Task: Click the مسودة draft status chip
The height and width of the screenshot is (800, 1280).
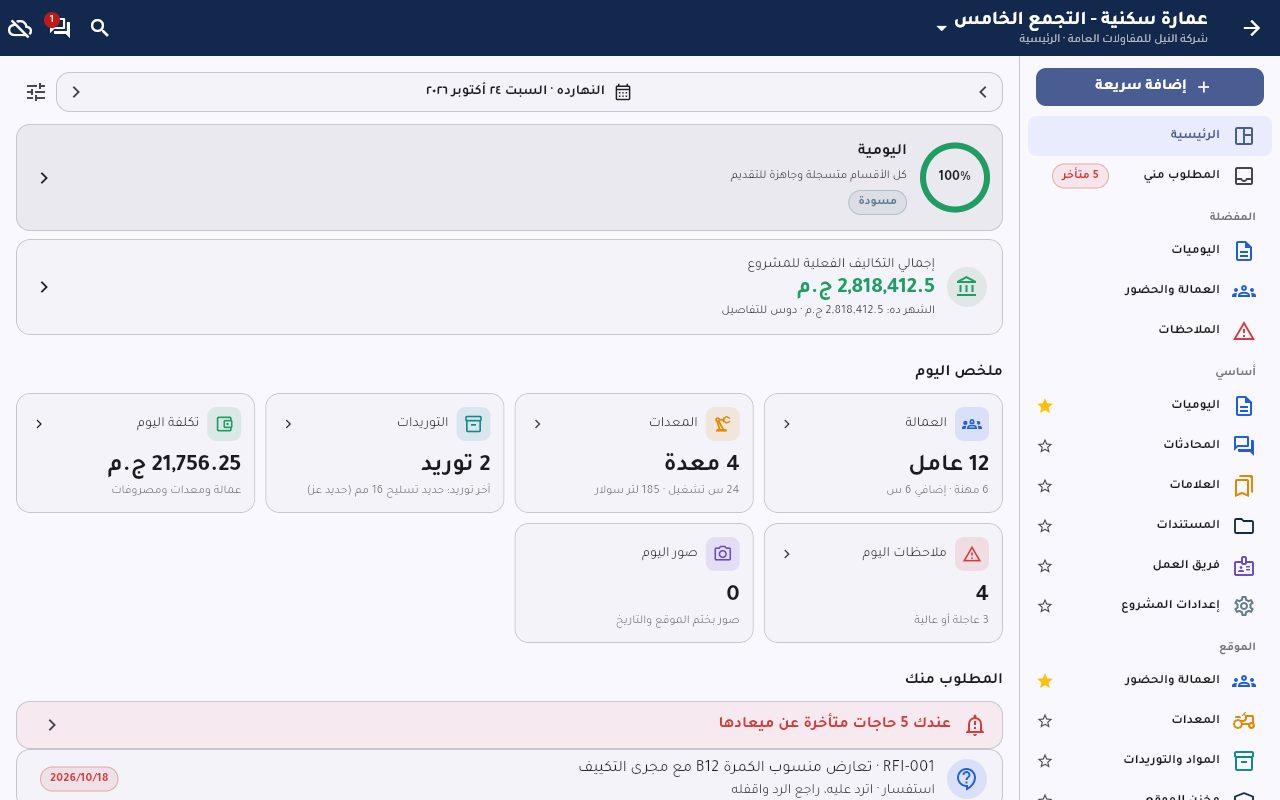Action: click(878, 202)
